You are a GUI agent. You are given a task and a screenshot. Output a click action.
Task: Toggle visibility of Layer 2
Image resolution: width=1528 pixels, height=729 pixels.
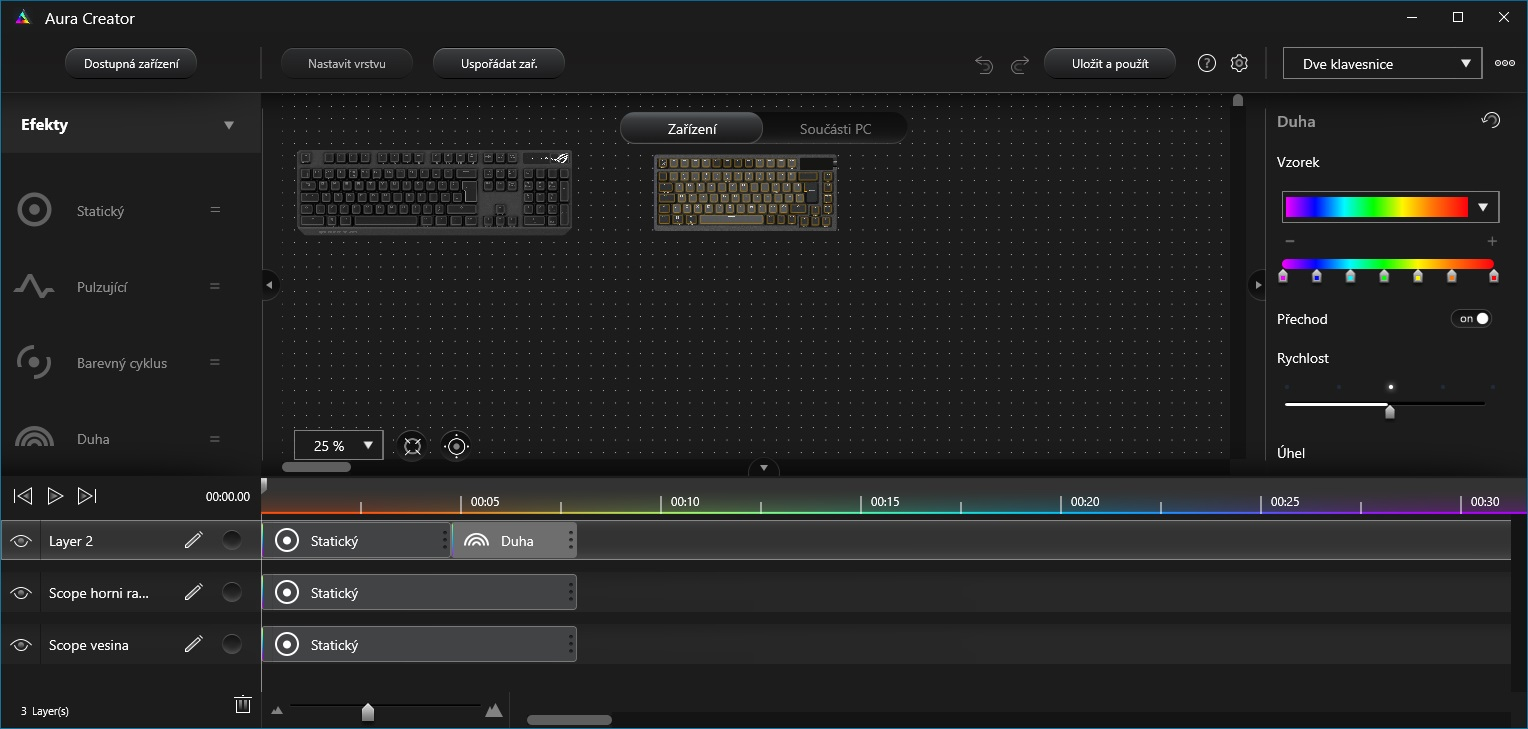click(x=20, y=541)
